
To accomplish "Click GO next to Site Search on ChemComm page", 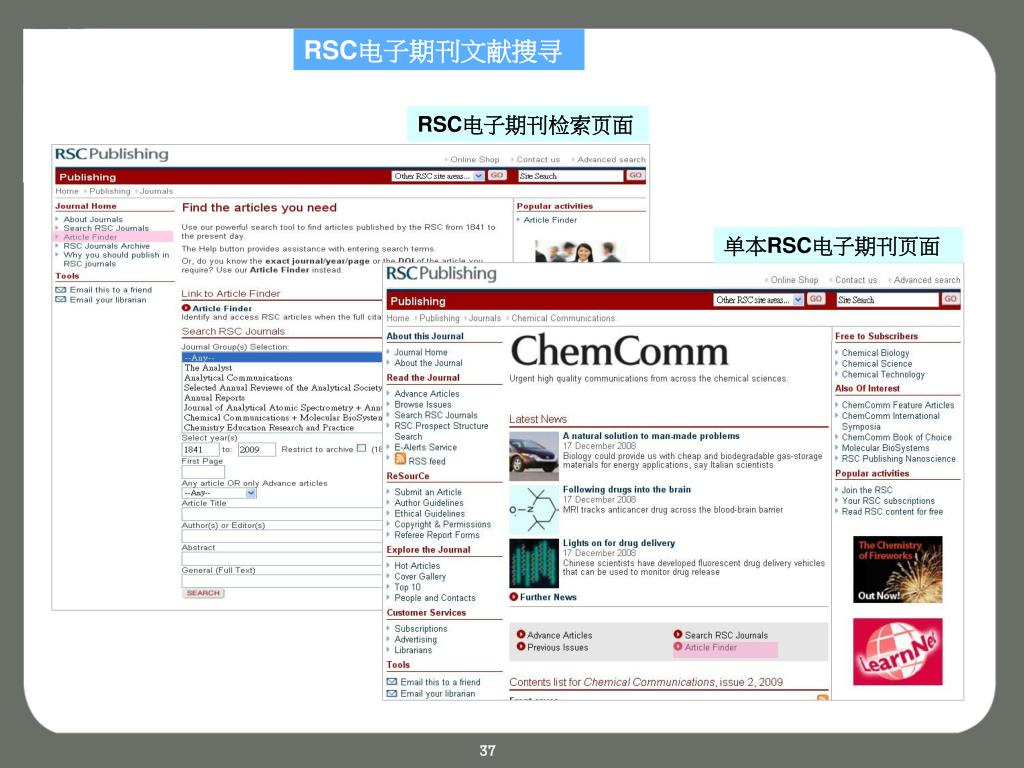I will [x=950, y=299].
